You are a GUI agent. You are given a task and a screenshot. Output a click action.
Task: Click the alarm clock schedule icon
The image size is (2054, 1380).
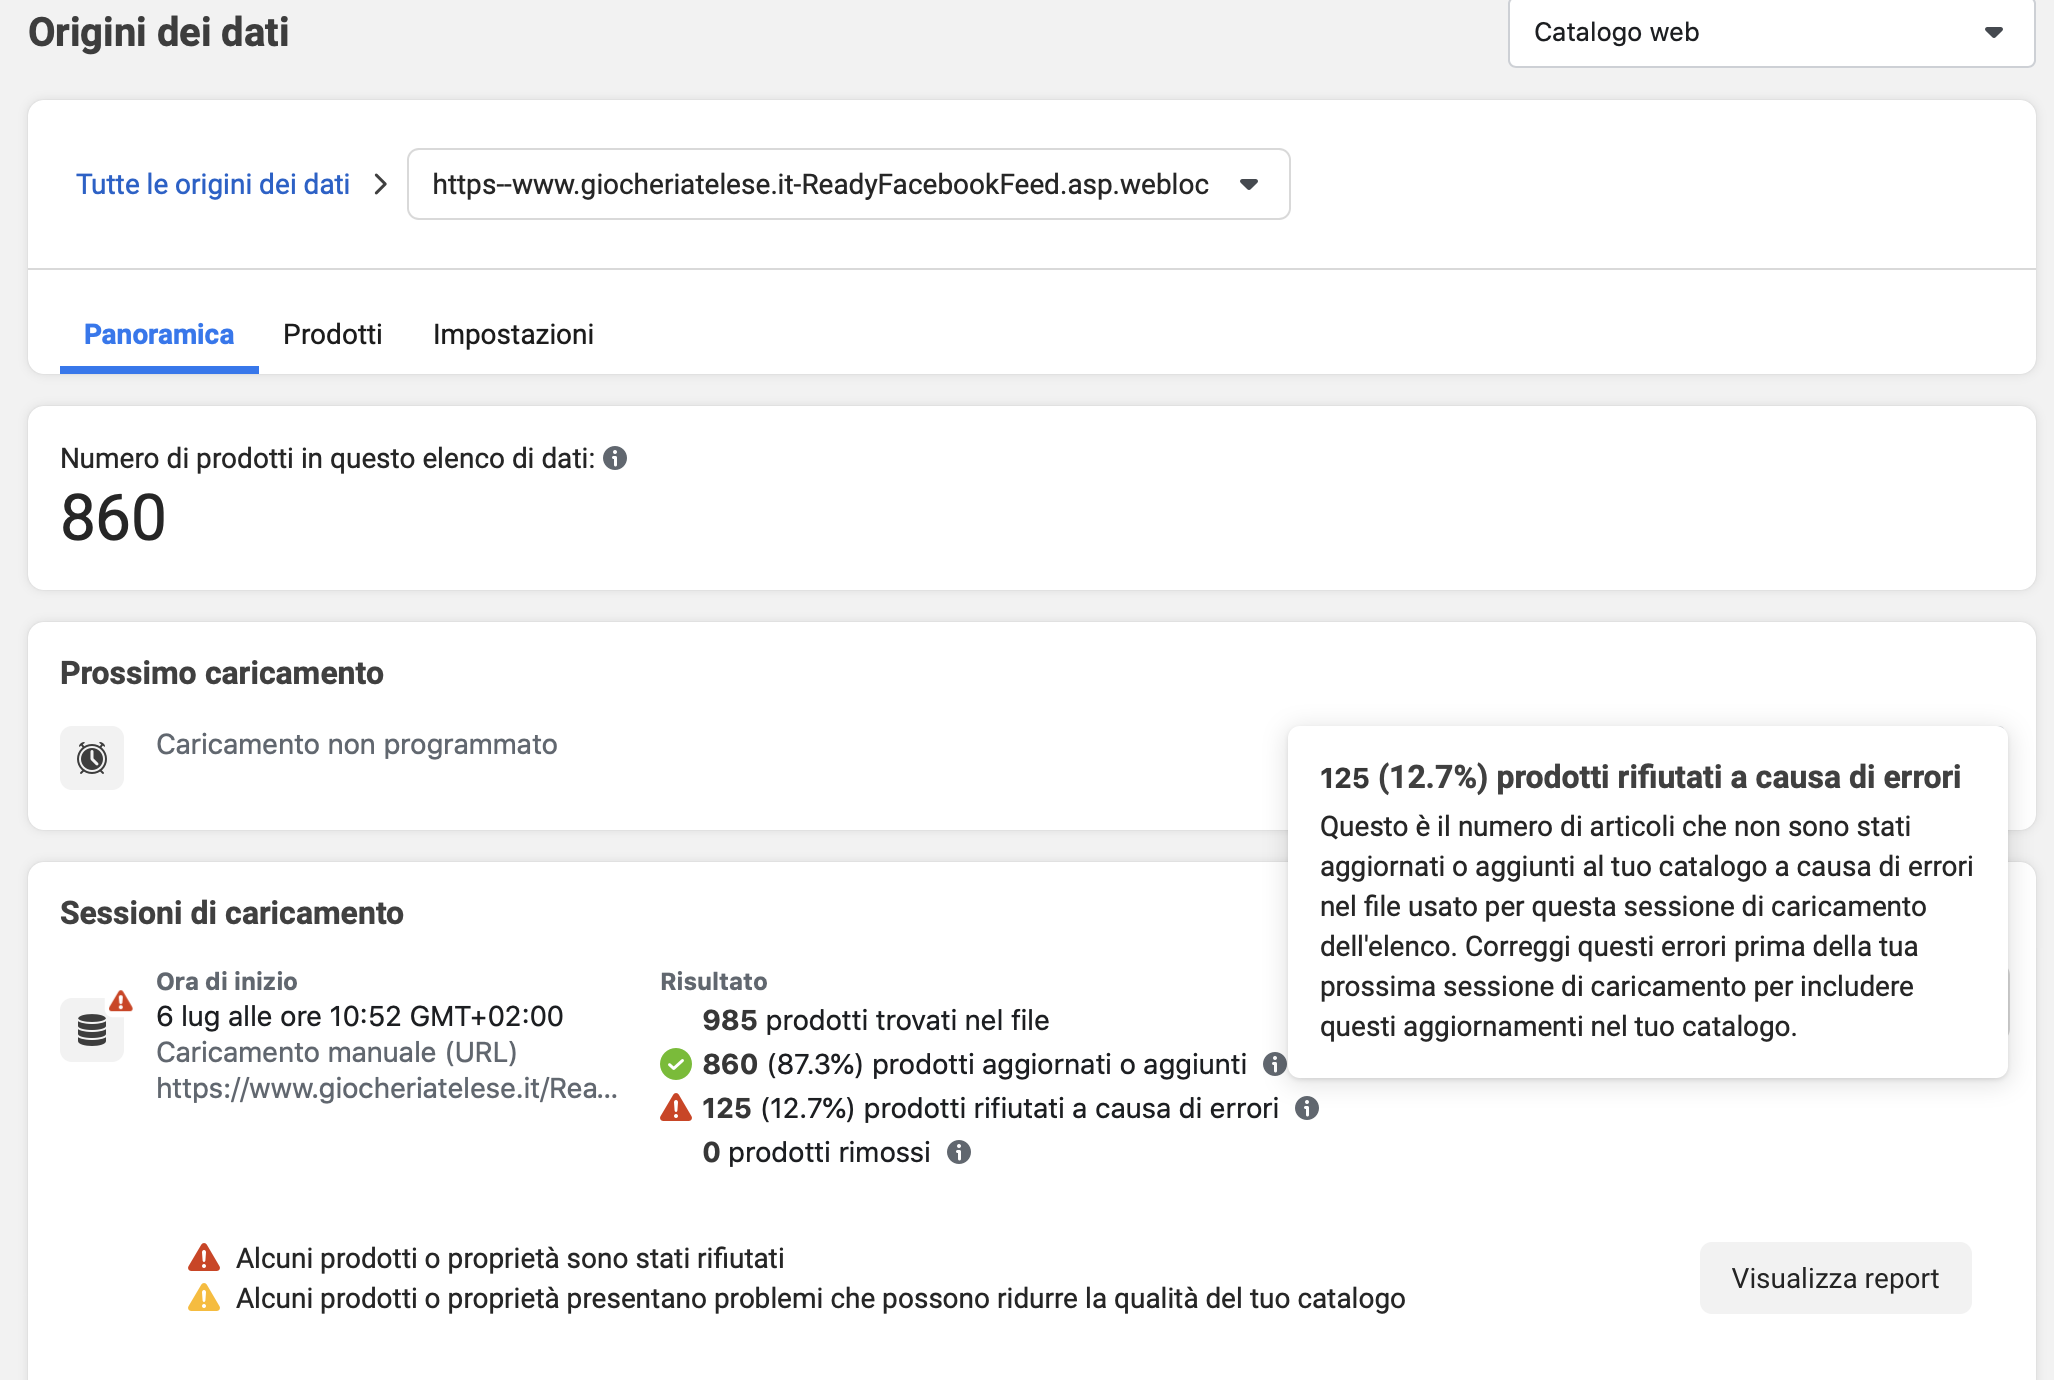tap(92, 758)
